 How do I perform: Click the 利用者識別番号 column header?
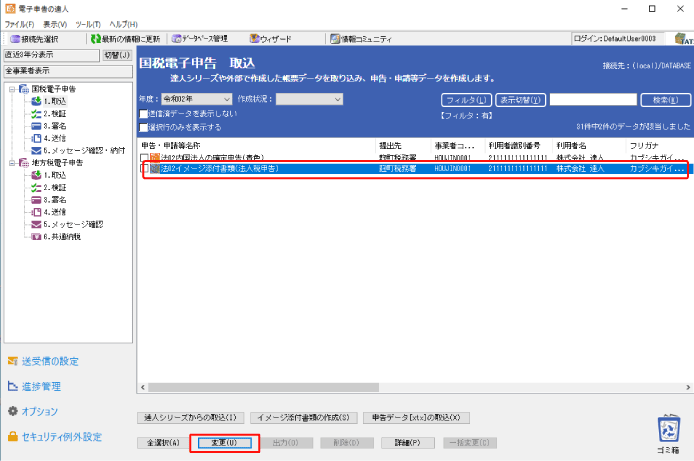point(519,146)
